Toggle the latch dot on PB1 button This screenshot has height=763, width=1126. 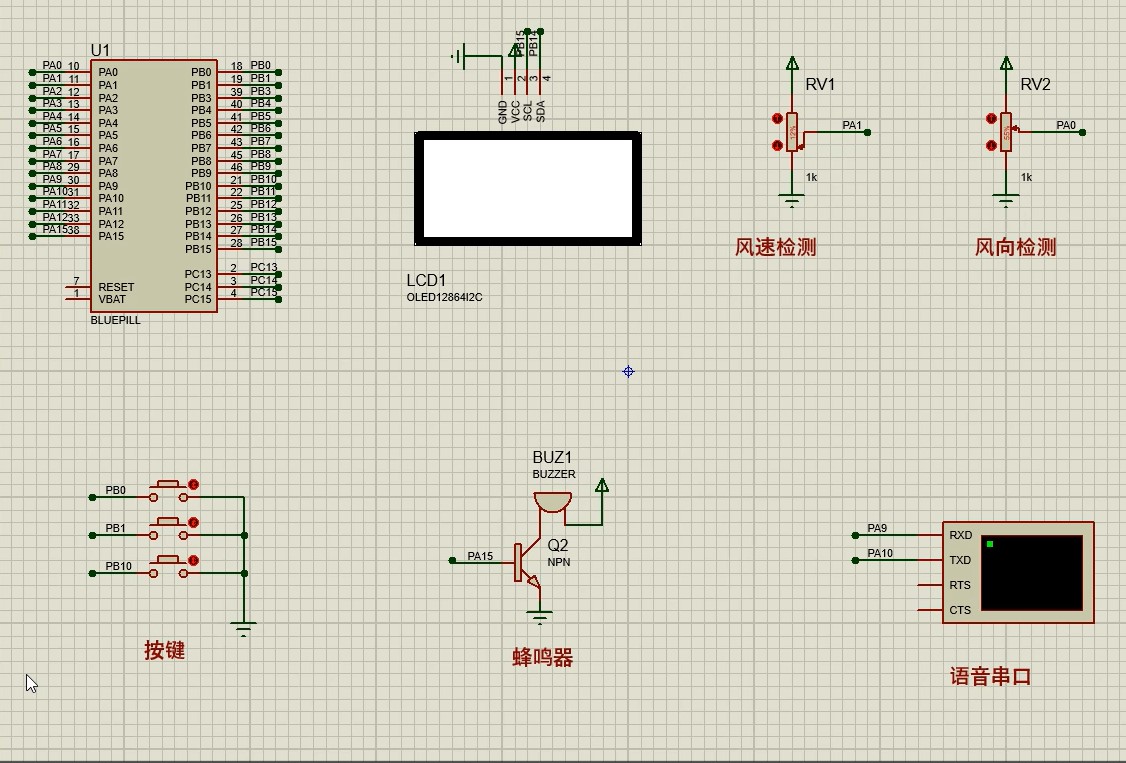point(194,523)
